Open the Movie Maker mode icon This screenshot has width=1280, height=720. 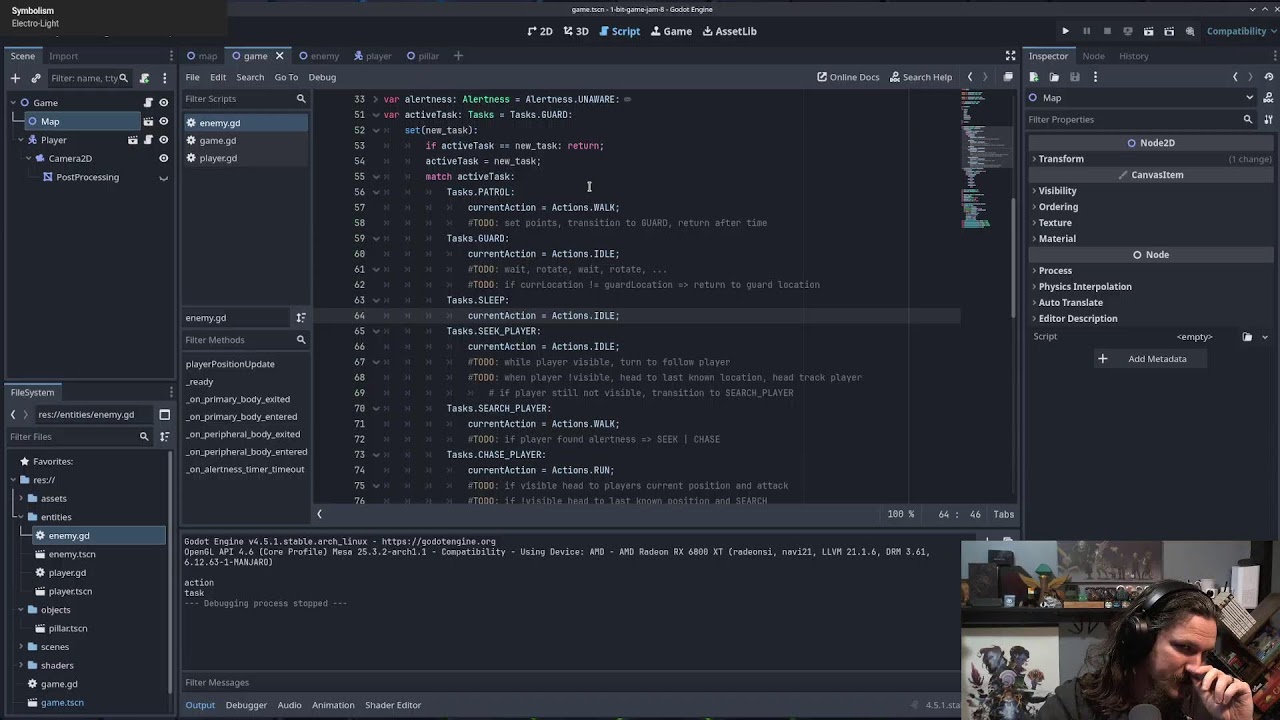[x=1191, y=31]
